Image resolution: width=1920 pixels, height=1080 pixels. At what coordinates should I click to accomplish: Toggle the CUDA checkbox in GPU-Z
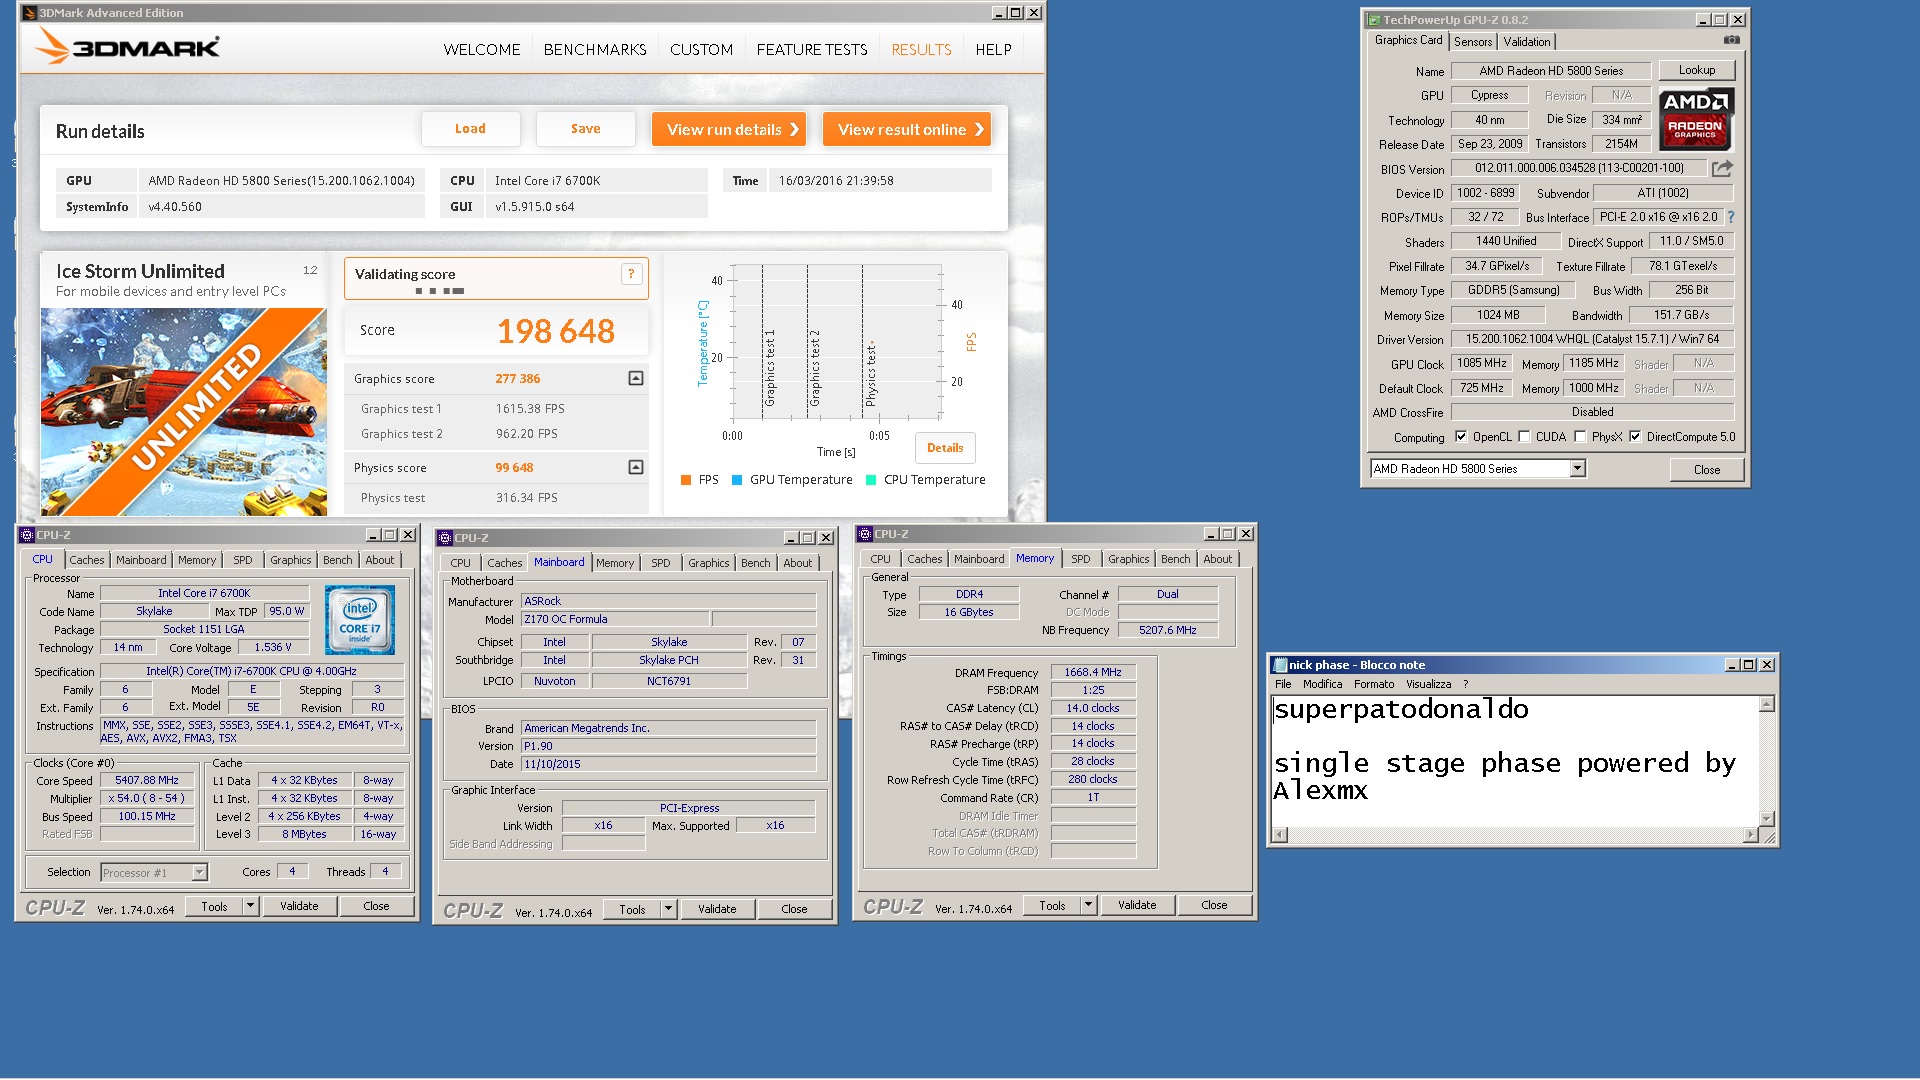coord(1524,437)
